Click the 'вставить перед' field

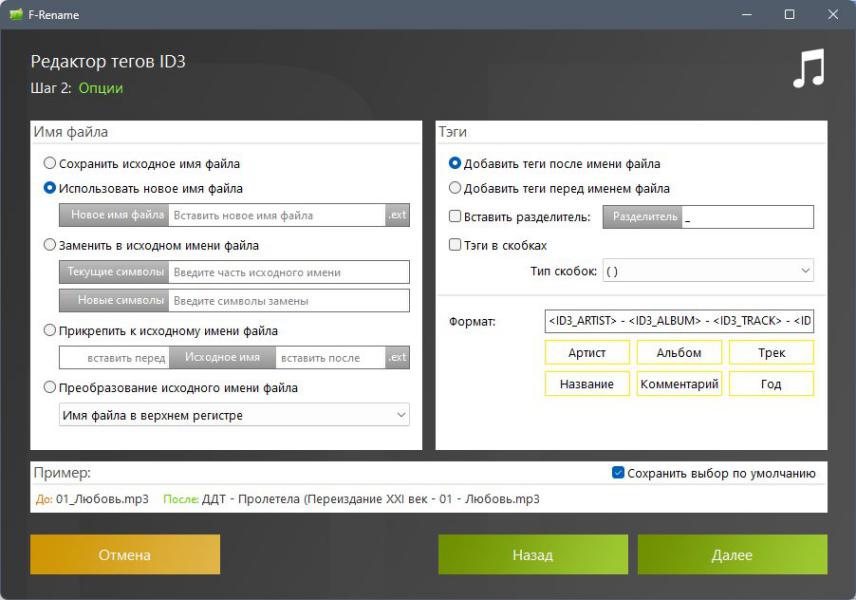[115, 358]
